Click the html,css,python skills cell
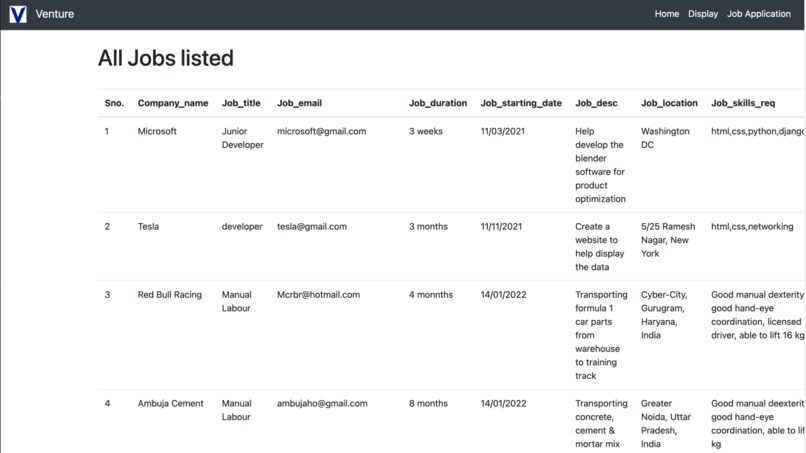The image size is (806, 453). point(757,131)
